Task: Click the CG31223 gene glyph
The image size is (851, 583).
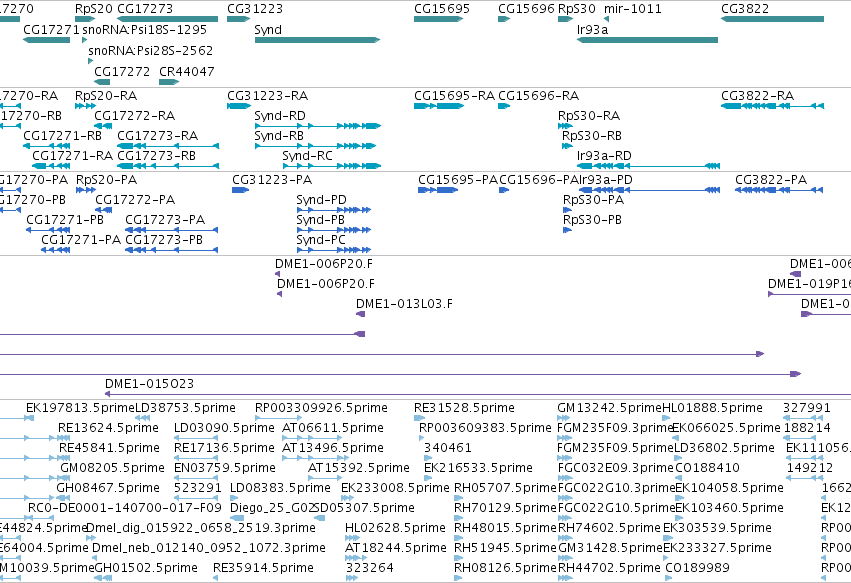Action: point(238,19)
